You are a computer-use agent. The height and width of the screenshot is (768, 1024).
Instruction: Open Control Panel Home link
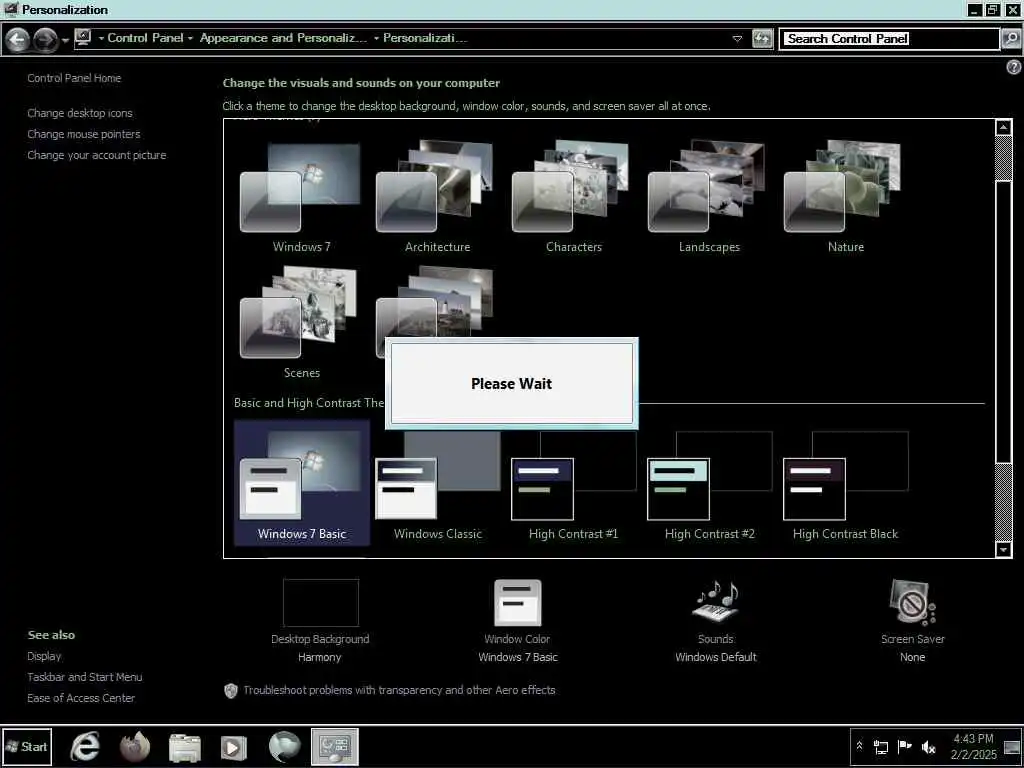[74, 78]
